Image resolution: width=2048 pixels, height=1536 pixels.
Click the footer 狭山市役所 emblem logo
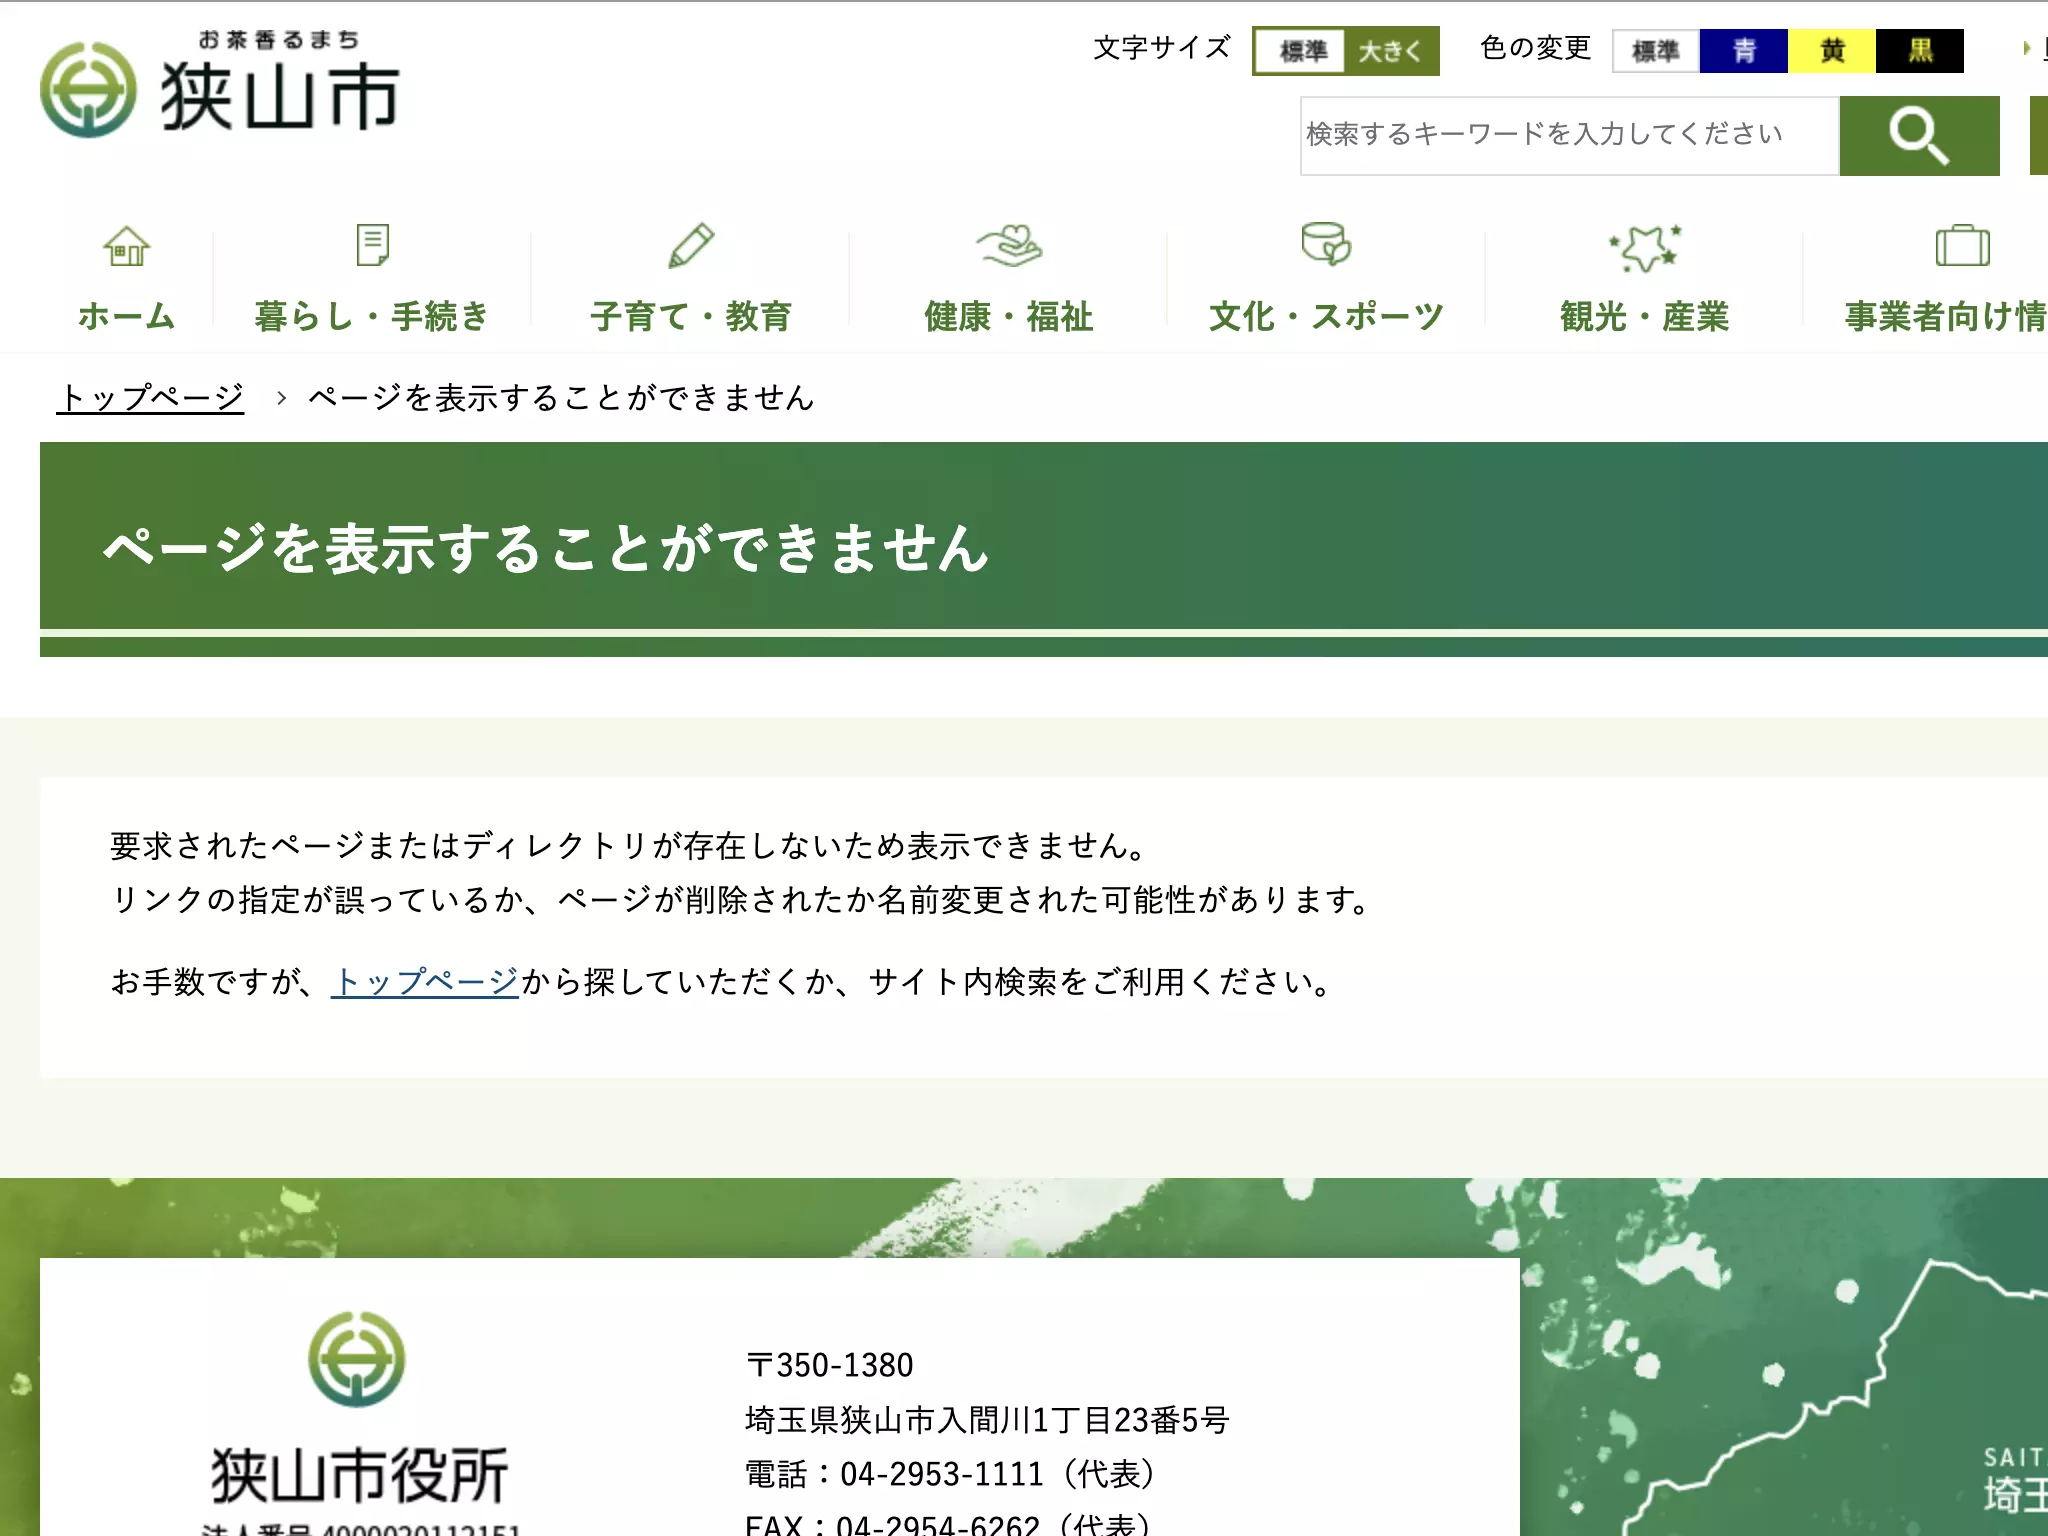click(x=357, y=1359)
